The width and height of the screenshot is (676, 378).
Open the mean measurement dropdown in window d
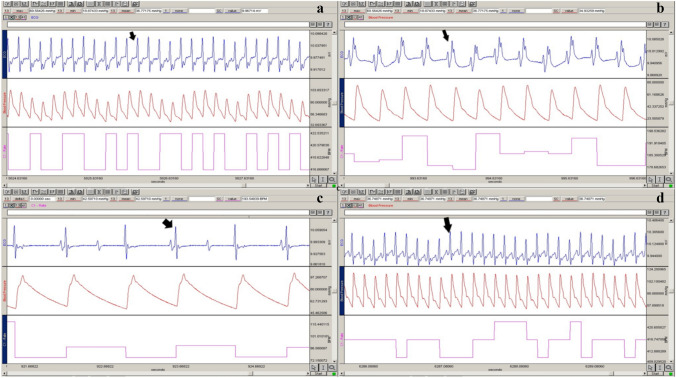click(463, 199)
